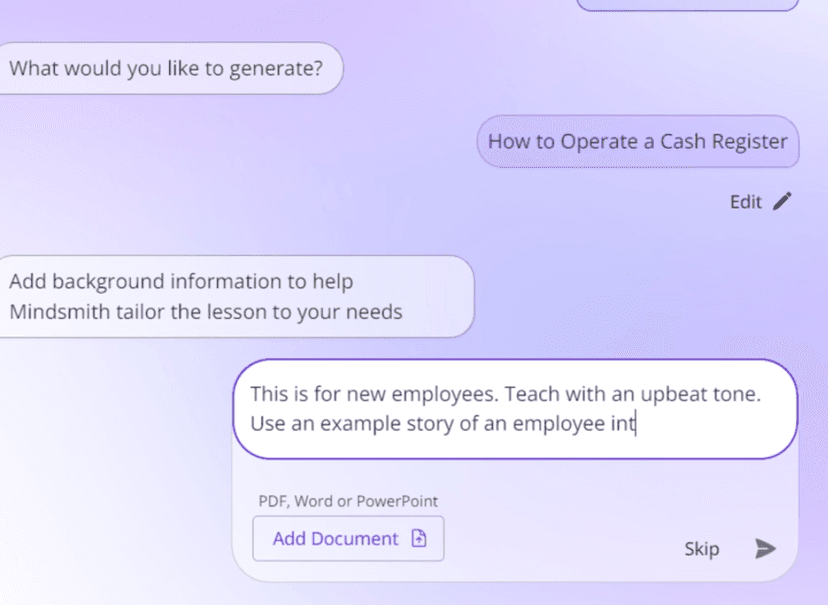The height and width of the screenshot is (605, 828).
Task: Click 'This' at start of typed text
Action: pyautogui.click(x=269, y=395)
